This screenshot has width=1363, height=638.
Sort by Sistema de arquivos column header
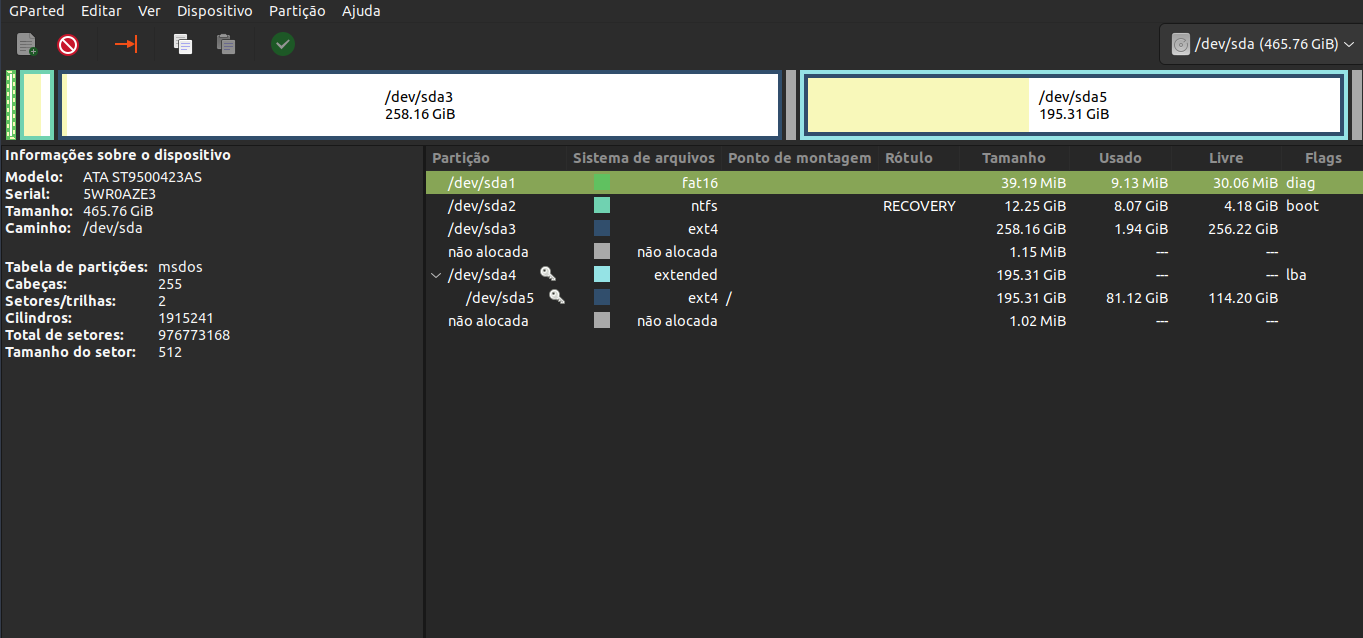(x=644, y=158)
